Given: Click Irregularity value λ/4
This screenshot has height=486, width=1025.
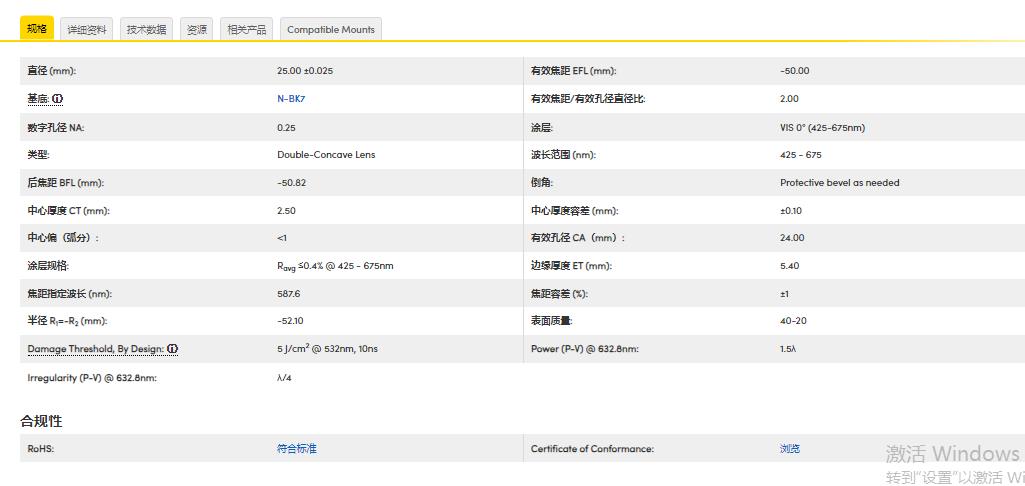Looking at the screenshot, I should click(284, 378).
